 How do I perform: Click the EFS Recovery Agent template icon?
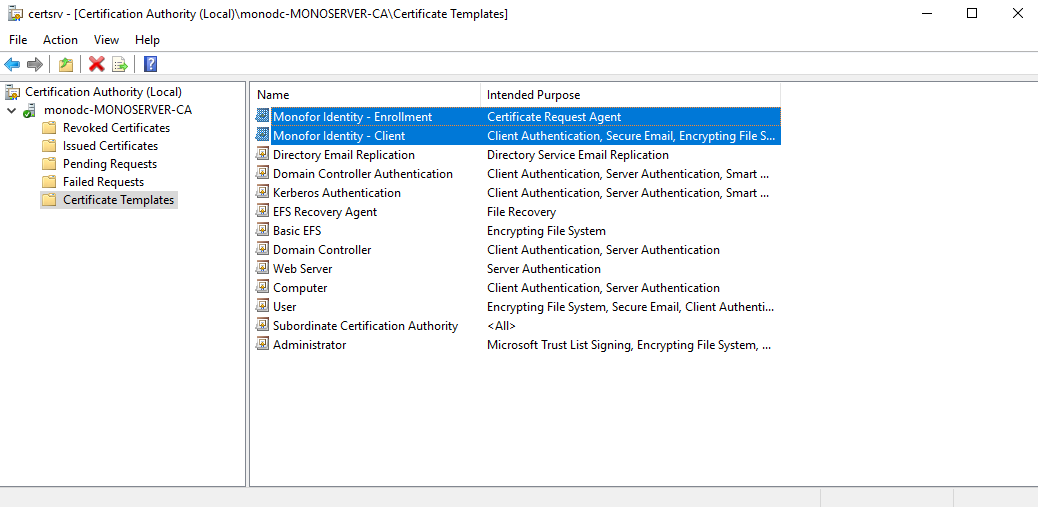tap(263, 212)
